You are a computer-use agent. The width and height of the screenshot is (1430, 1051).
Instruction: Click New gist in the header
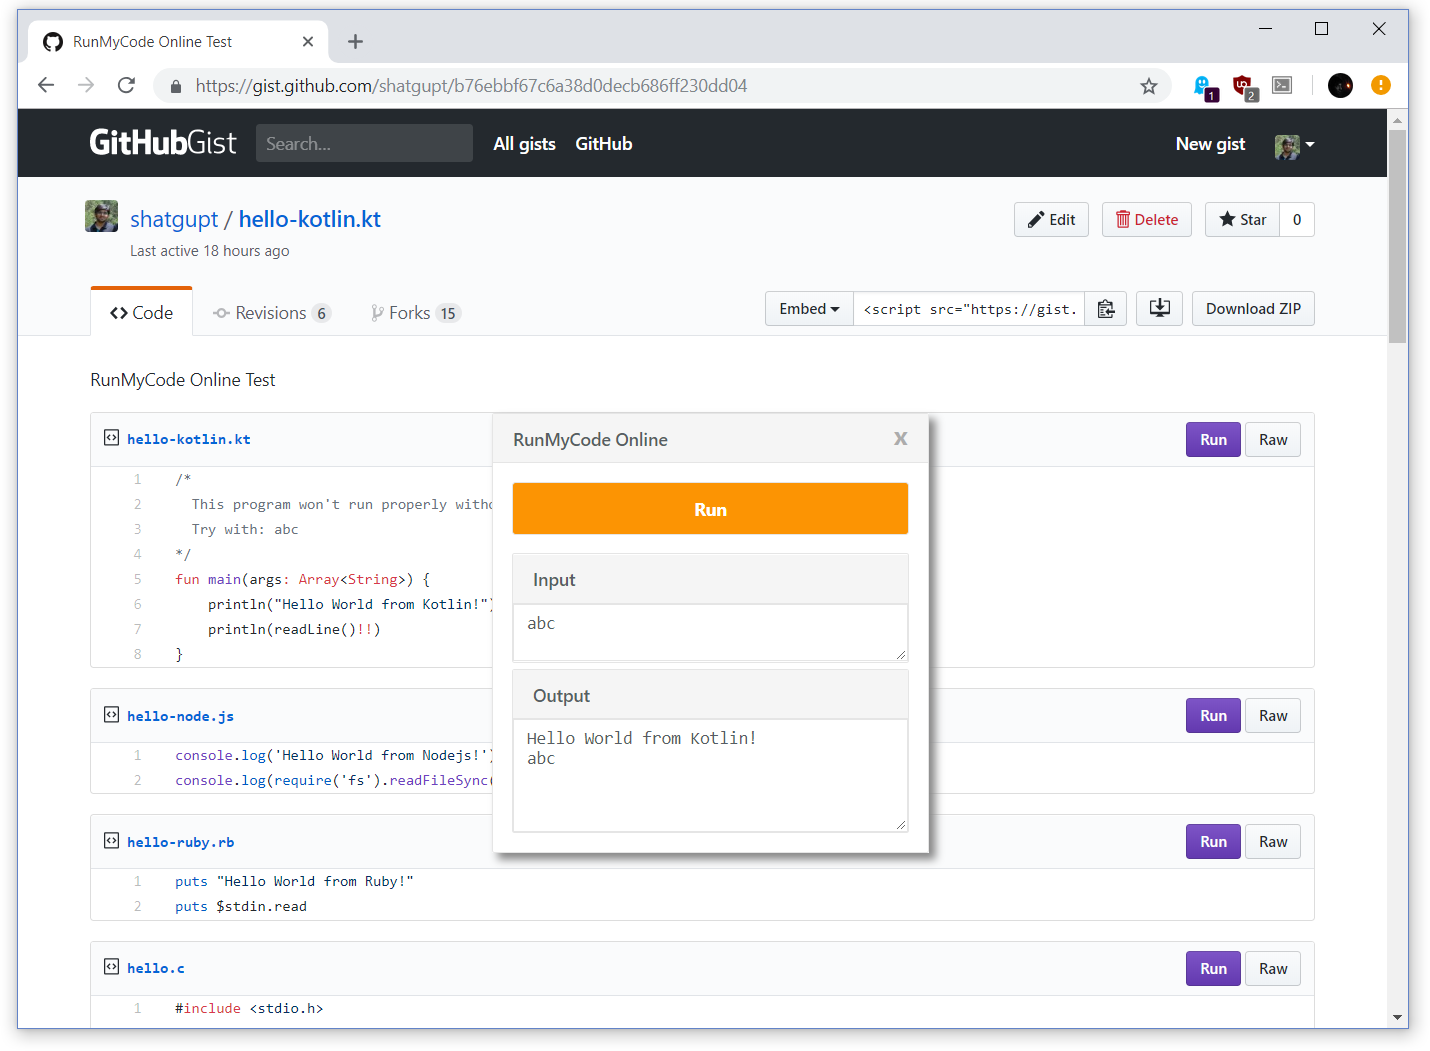click(x=1210, y=144)
